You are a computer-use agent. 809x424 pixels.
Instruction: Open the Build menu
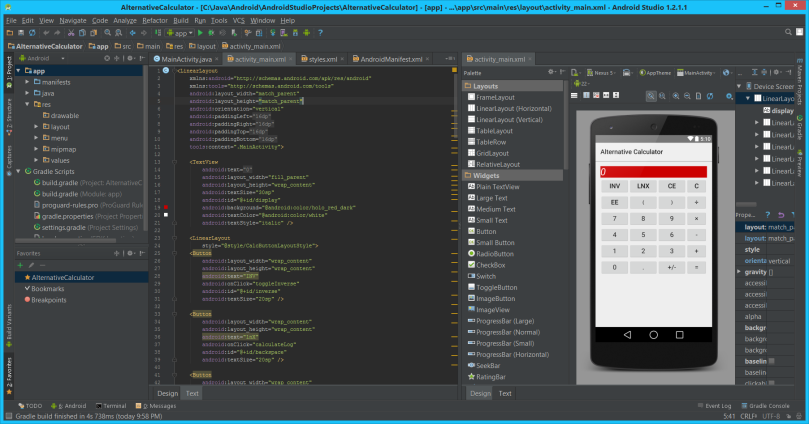coord(181,21)
